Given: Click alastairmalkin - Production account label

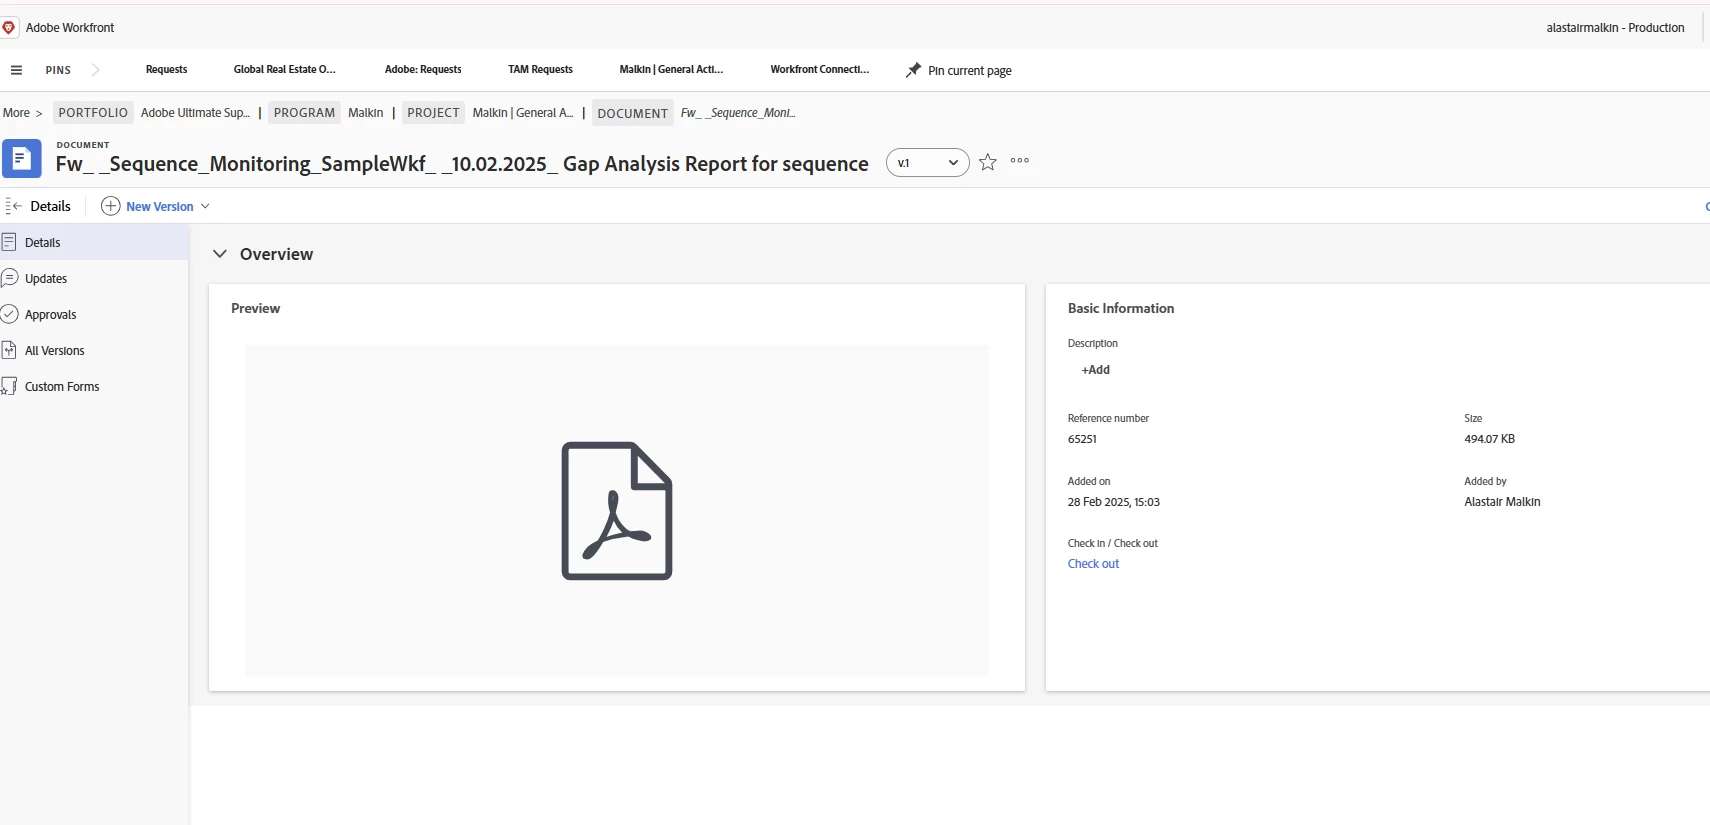Looking at the screenshot, I should point(1615,28).
